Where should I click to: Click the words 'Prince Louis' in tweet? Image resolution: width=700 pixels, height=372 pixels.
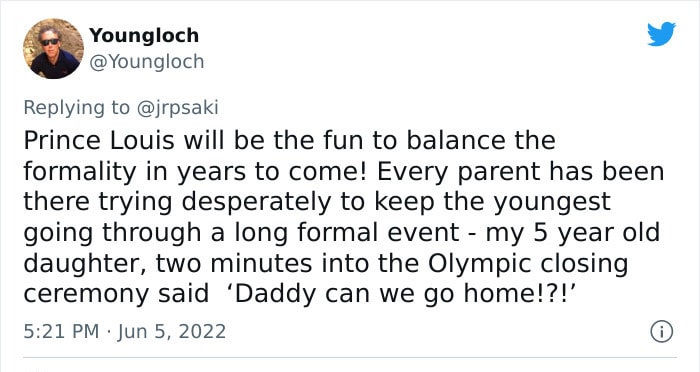click(x=99, y=140)
